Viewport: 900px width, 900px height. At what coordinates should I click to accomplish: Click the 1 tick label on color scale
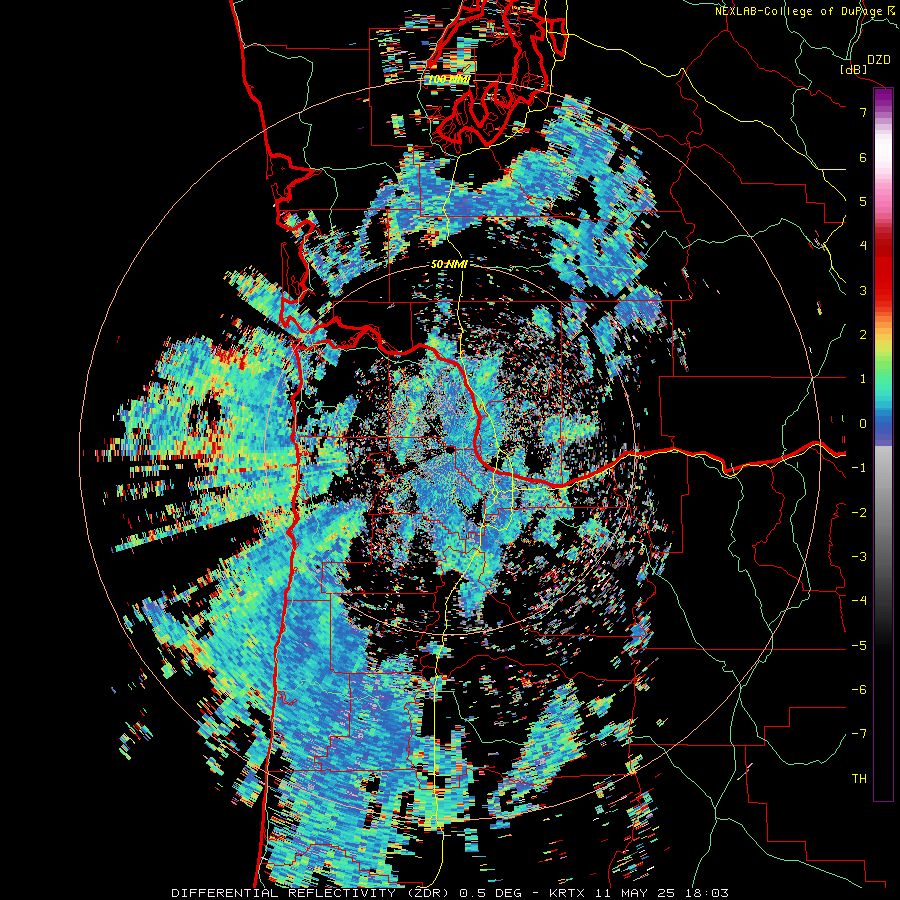coord(863,379)
